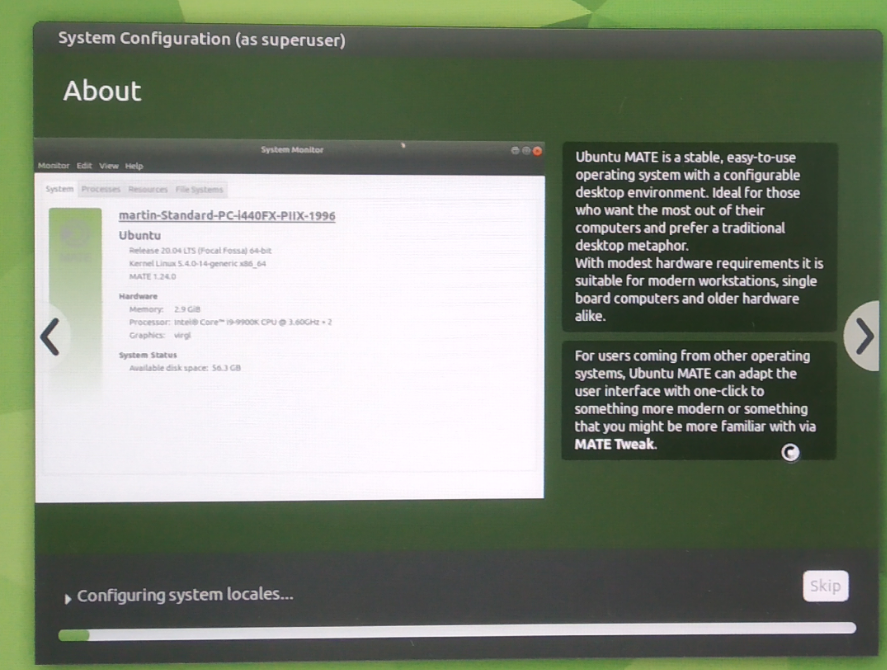Click the MATE 1.24.0 version text
This screenshot has height=670, width=887.
coord(152,277)
